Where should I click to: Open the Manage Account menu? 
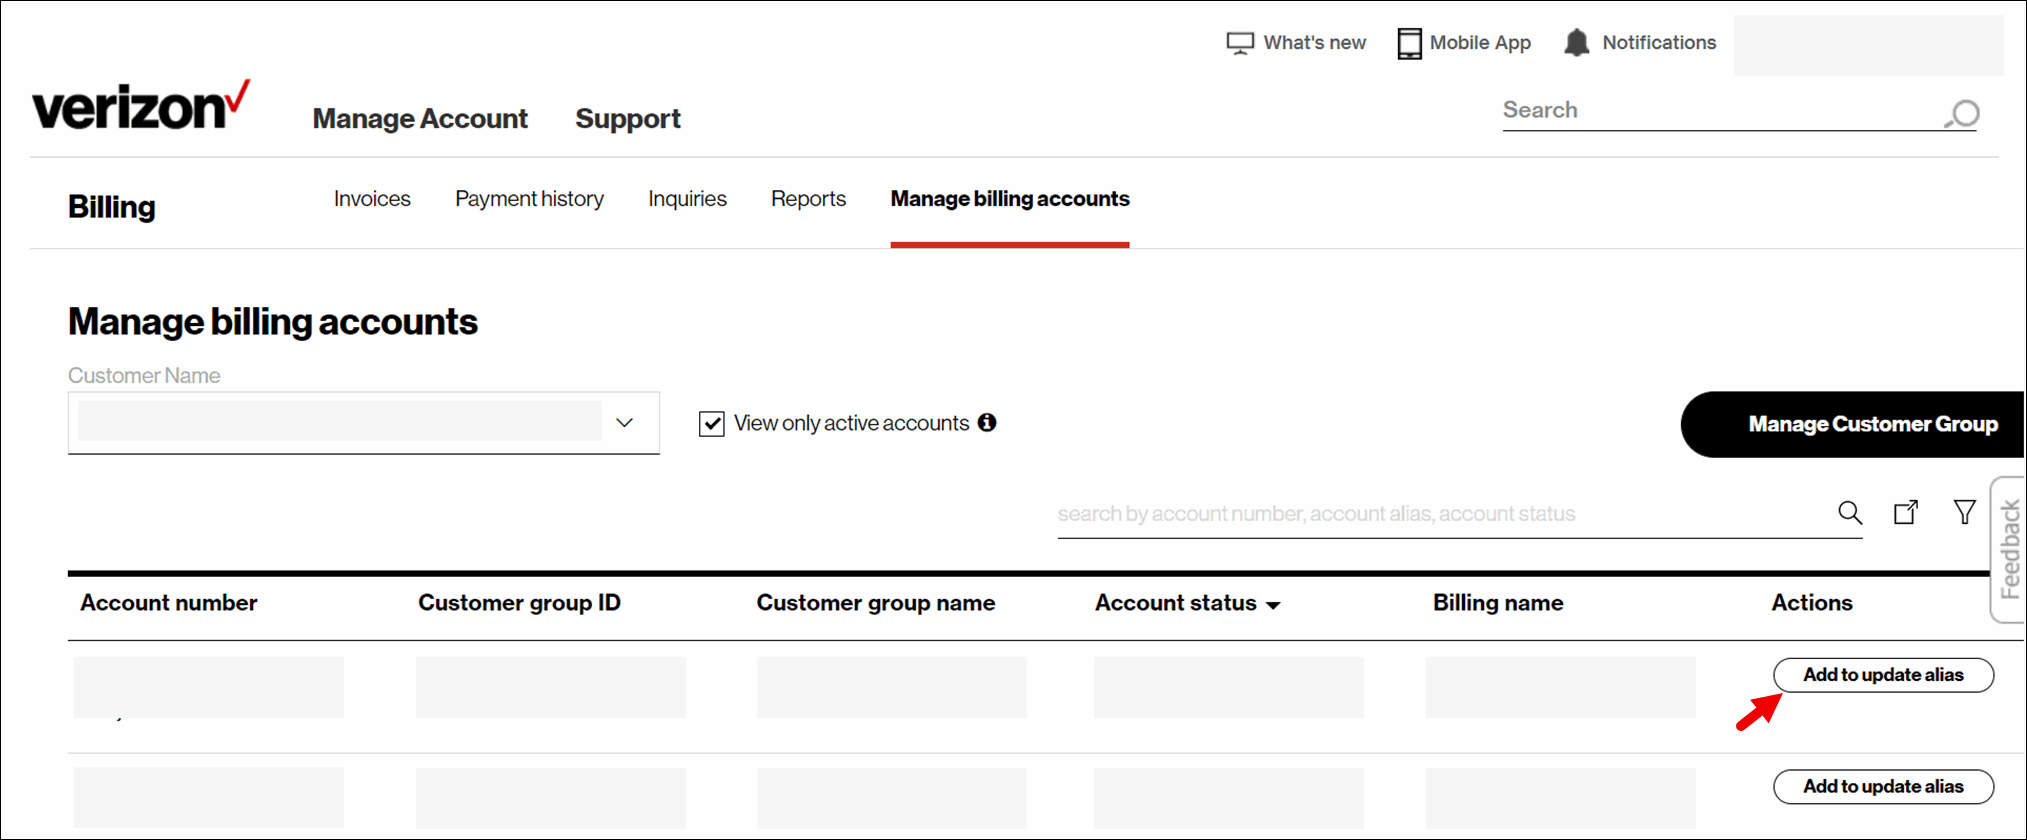click(420, 118)
